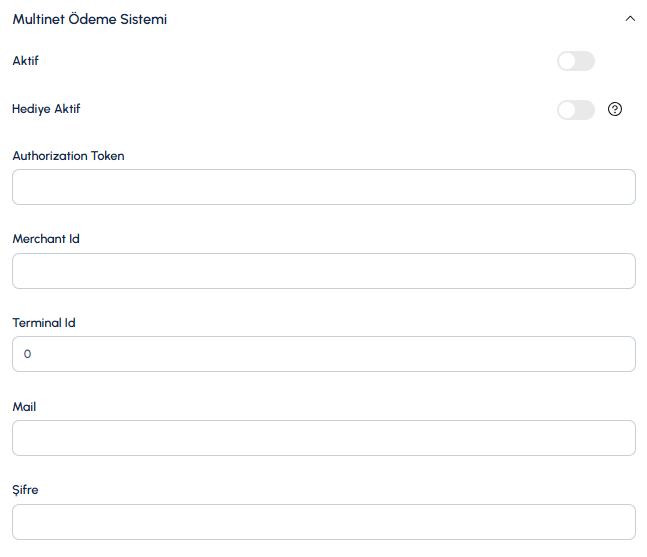Collapse the Multinet Ödeme Sistemi section chevron
The height and width of the screenshot is (557, 647).
tap(630, 19)
